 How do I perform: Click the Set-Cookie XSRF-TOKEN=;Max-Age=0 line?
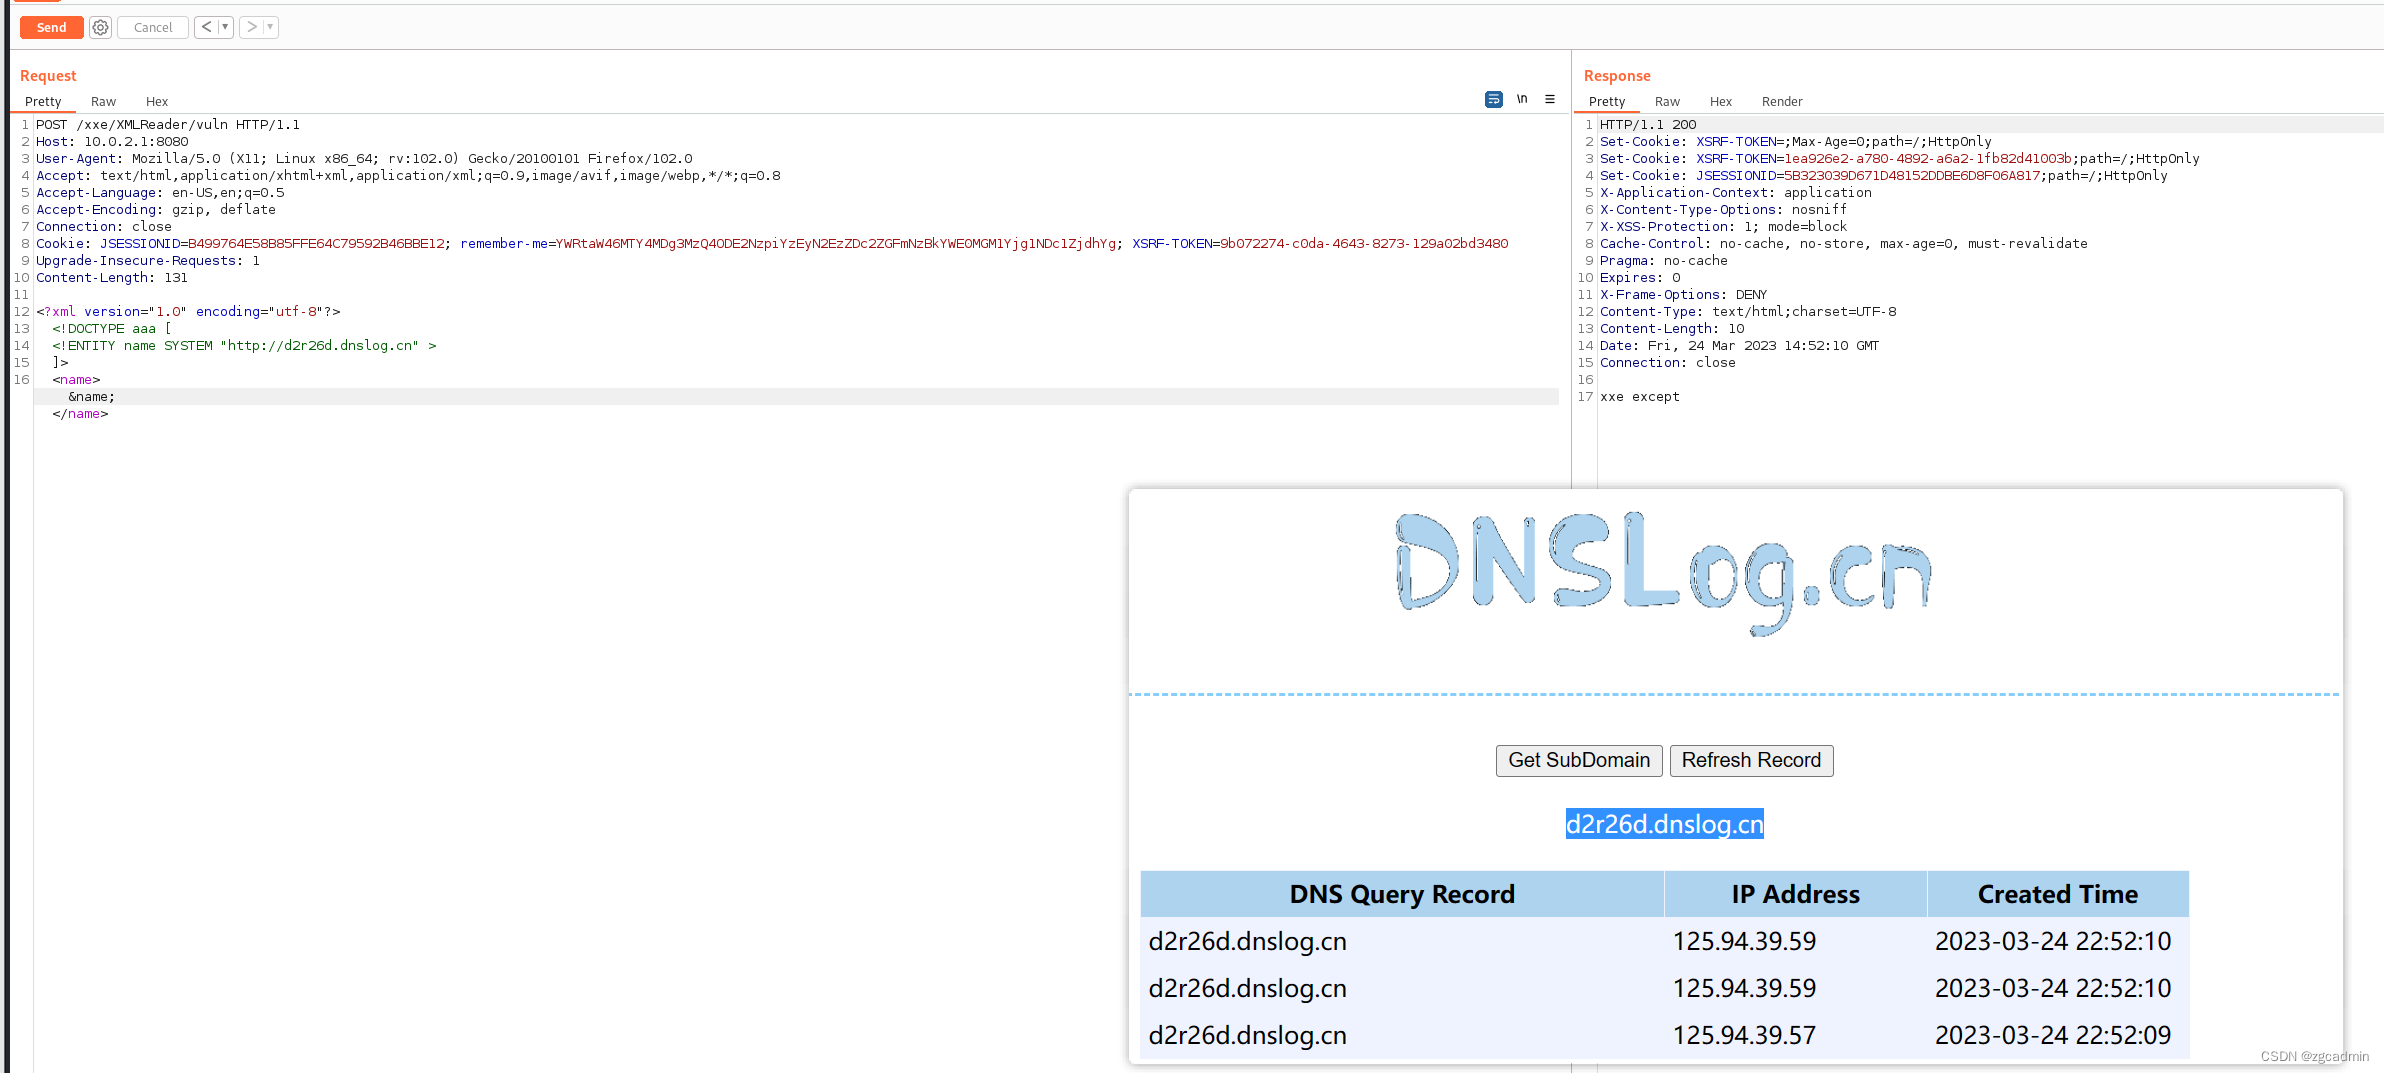[x=1796, y=142]
